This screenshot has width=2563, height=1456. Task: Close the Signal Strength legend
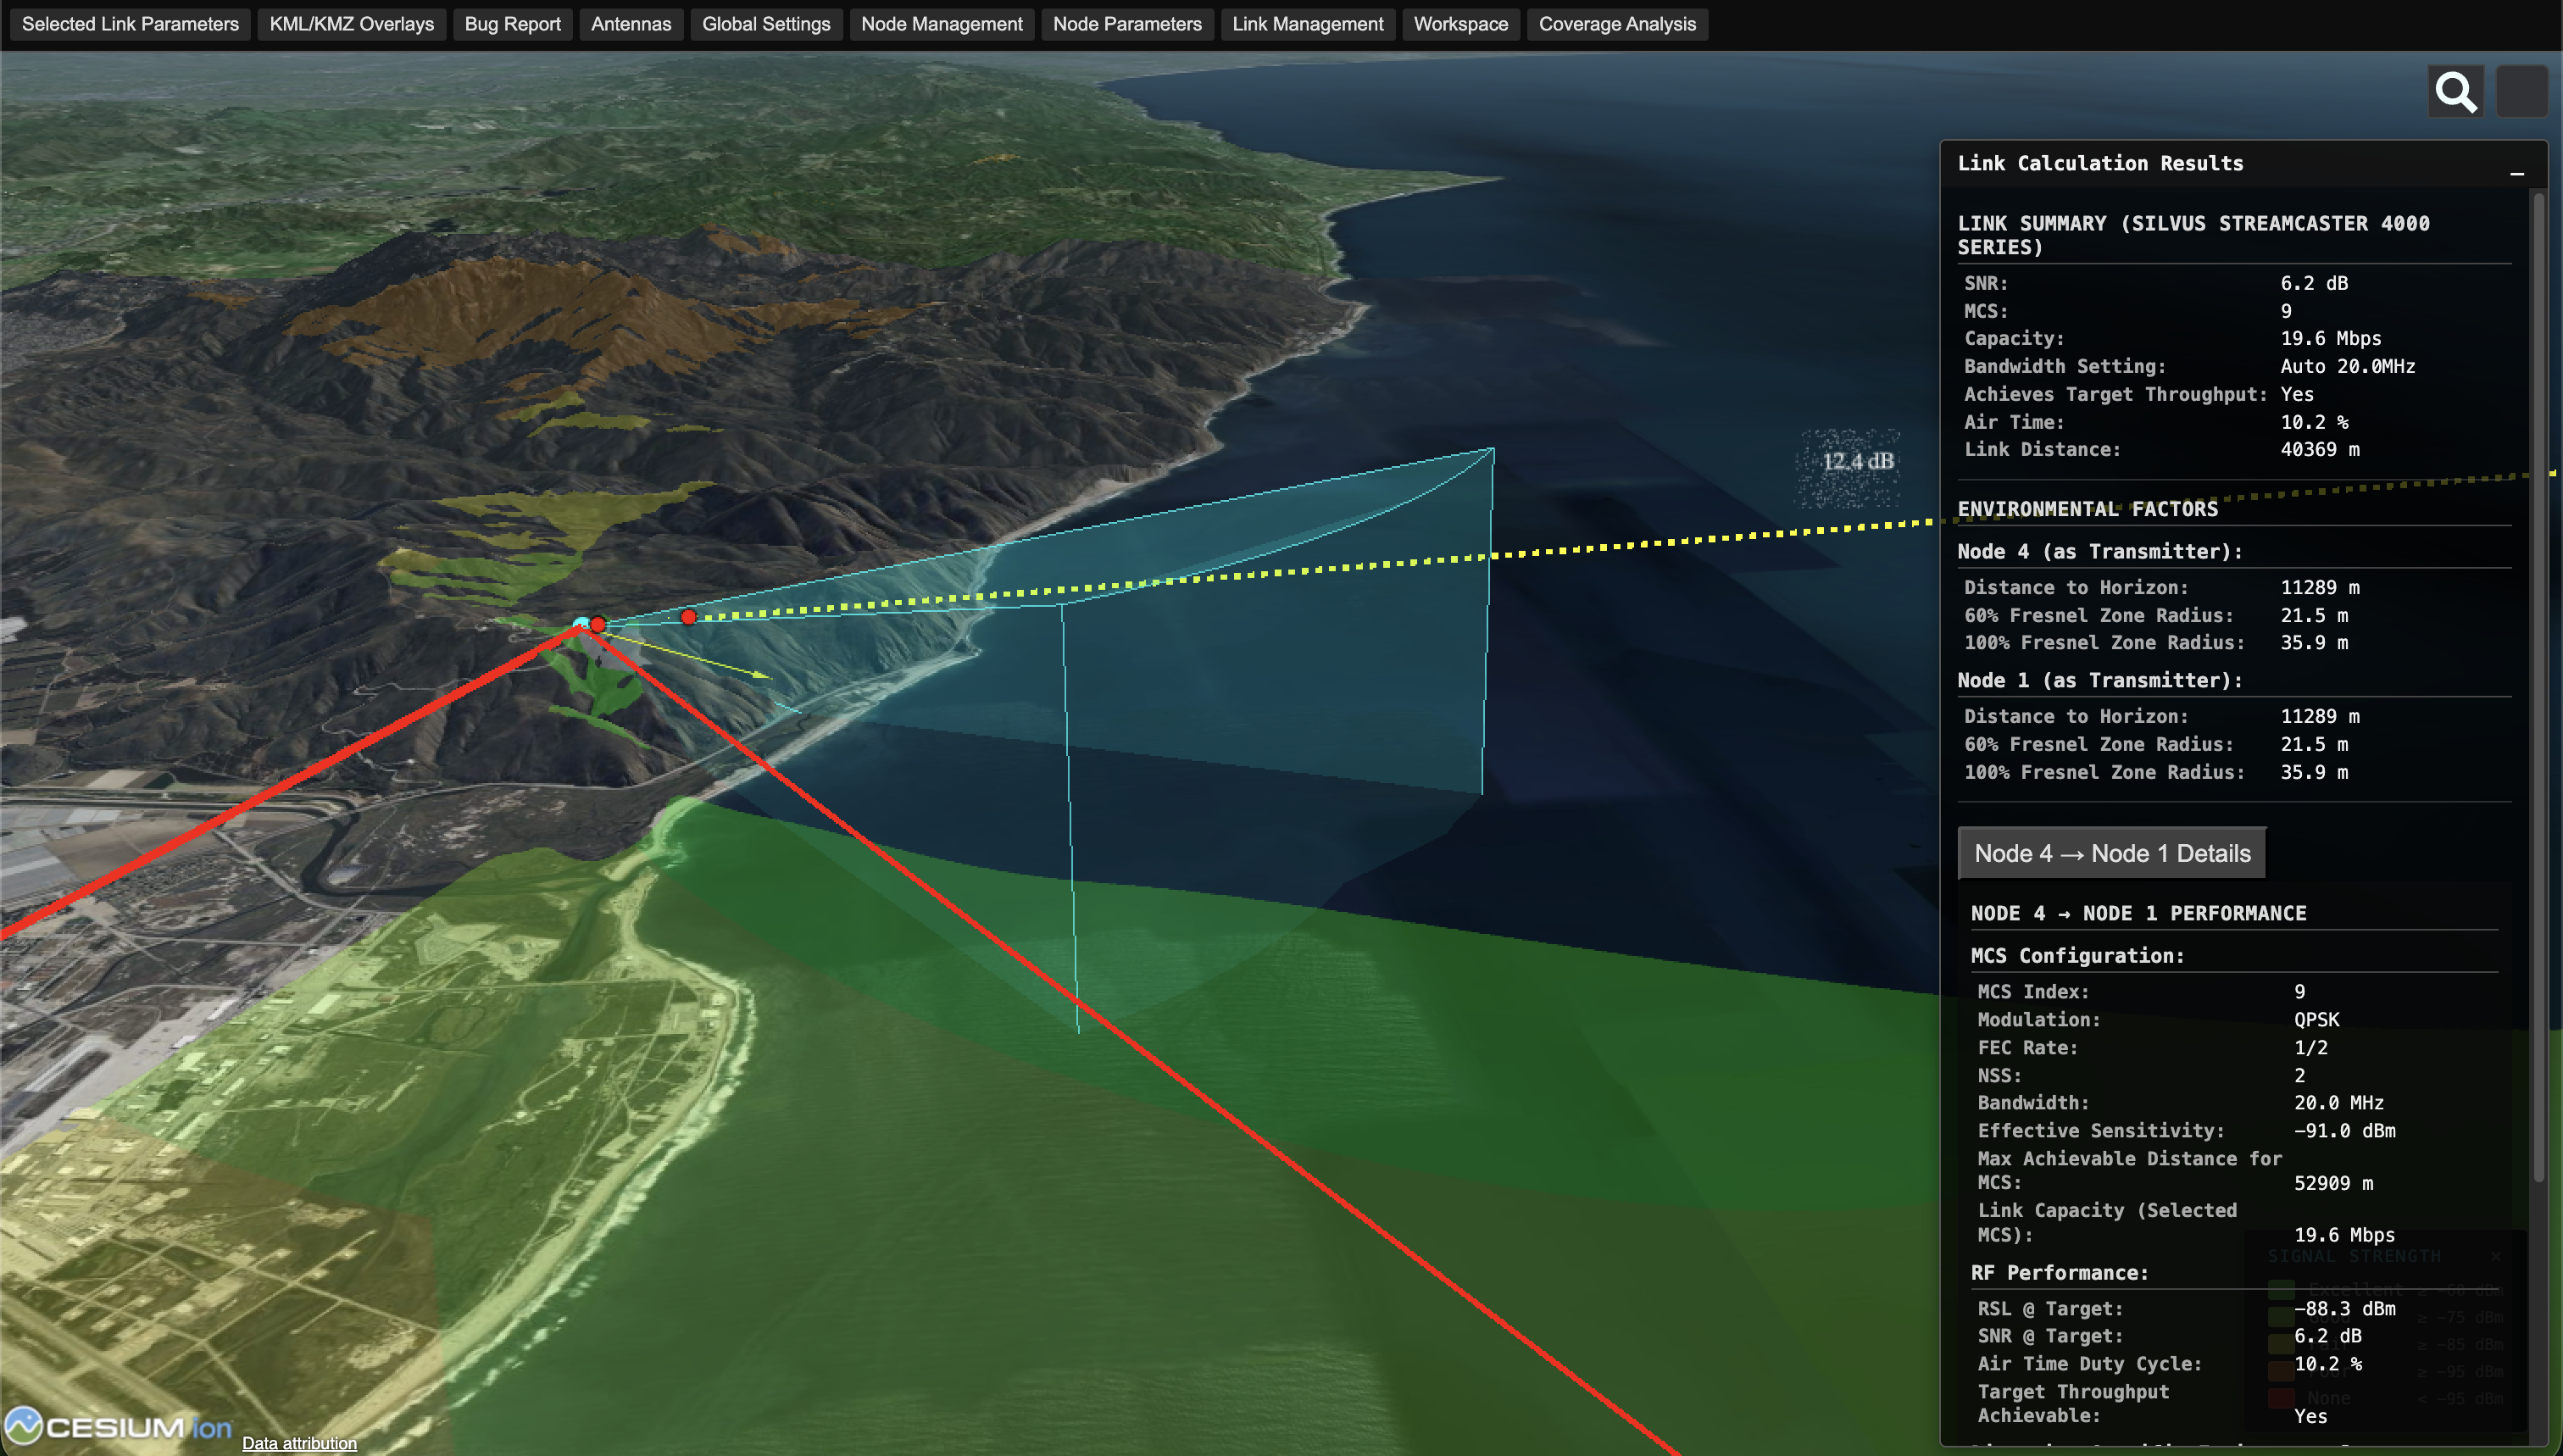point(2495,1257)
